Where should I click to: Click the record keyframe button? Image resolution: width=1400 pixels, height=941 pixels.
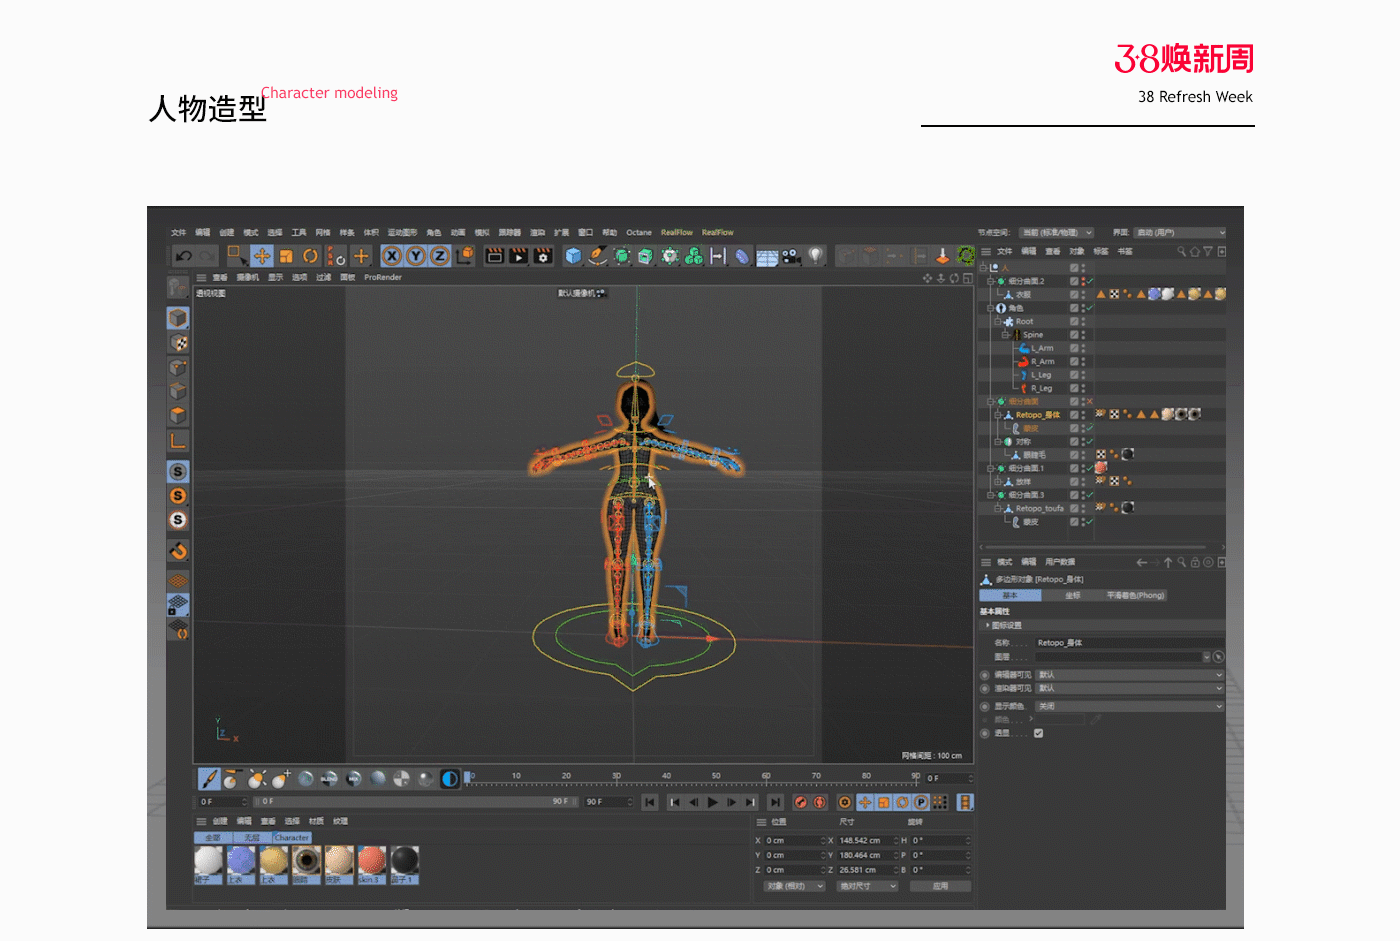tap(800, 802)
